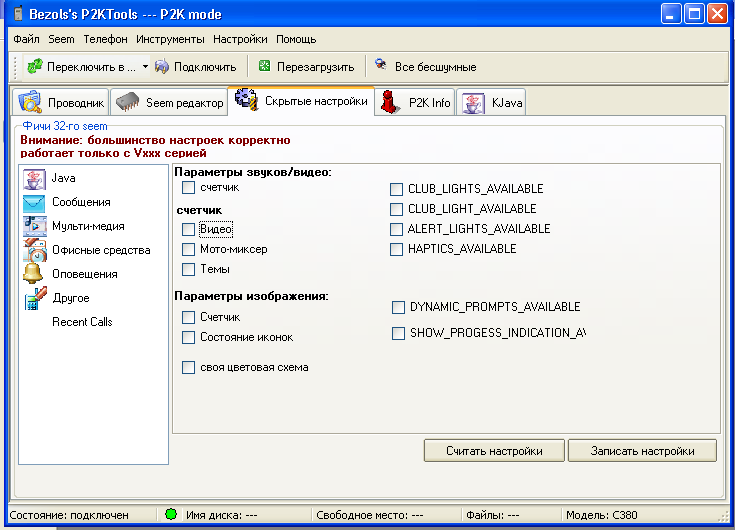735x530 pixels.
Task: Open the Телефон menu
Action: (105, 39)
